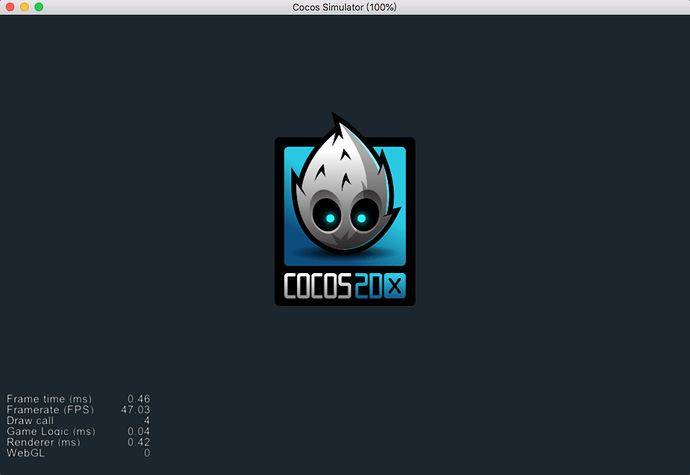Click the game logic value 0.04
Screen dimensions: 690x475
[x=139, y=431]
